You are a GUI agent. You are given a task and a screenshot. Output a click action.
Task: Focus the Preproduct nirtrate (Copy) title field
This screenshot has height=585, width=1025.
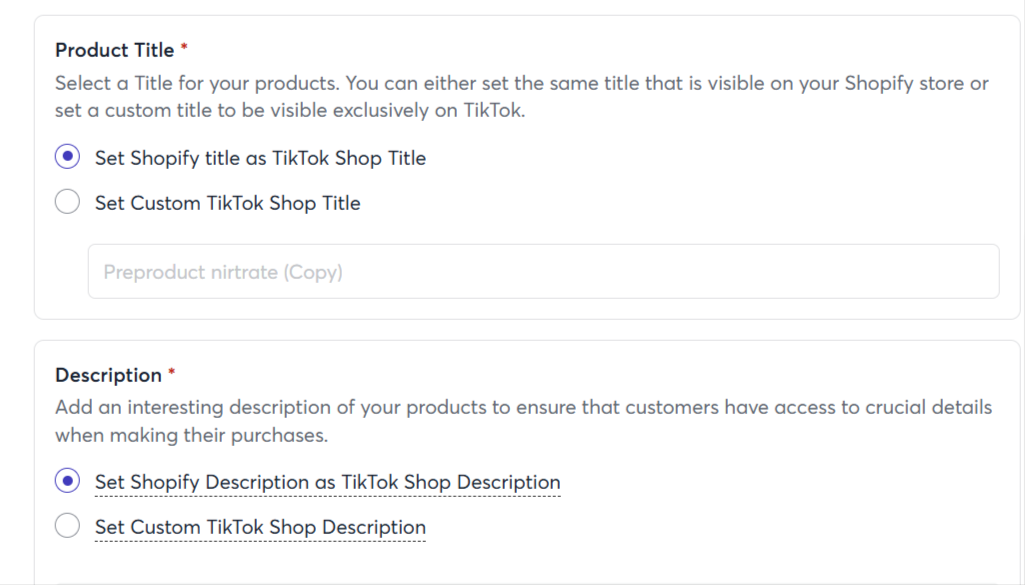543,271
